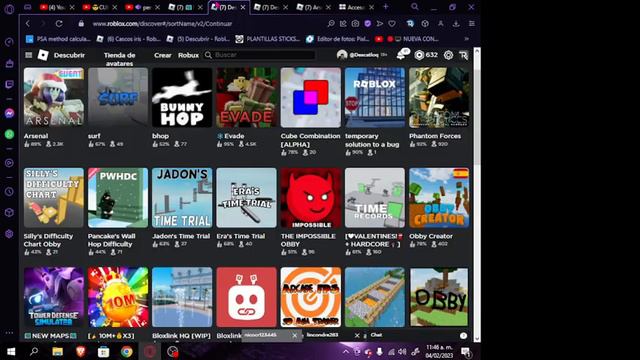Add page to bookmarks with heart icon
640x360 pixels.
(x=392, y=24)
